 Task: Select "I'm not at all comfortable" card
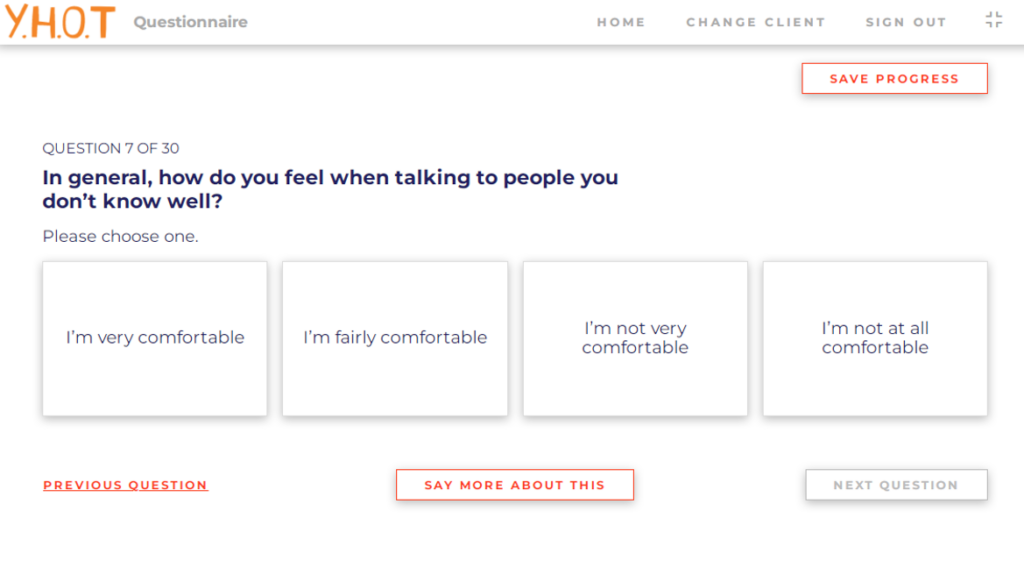pos(875,338)
